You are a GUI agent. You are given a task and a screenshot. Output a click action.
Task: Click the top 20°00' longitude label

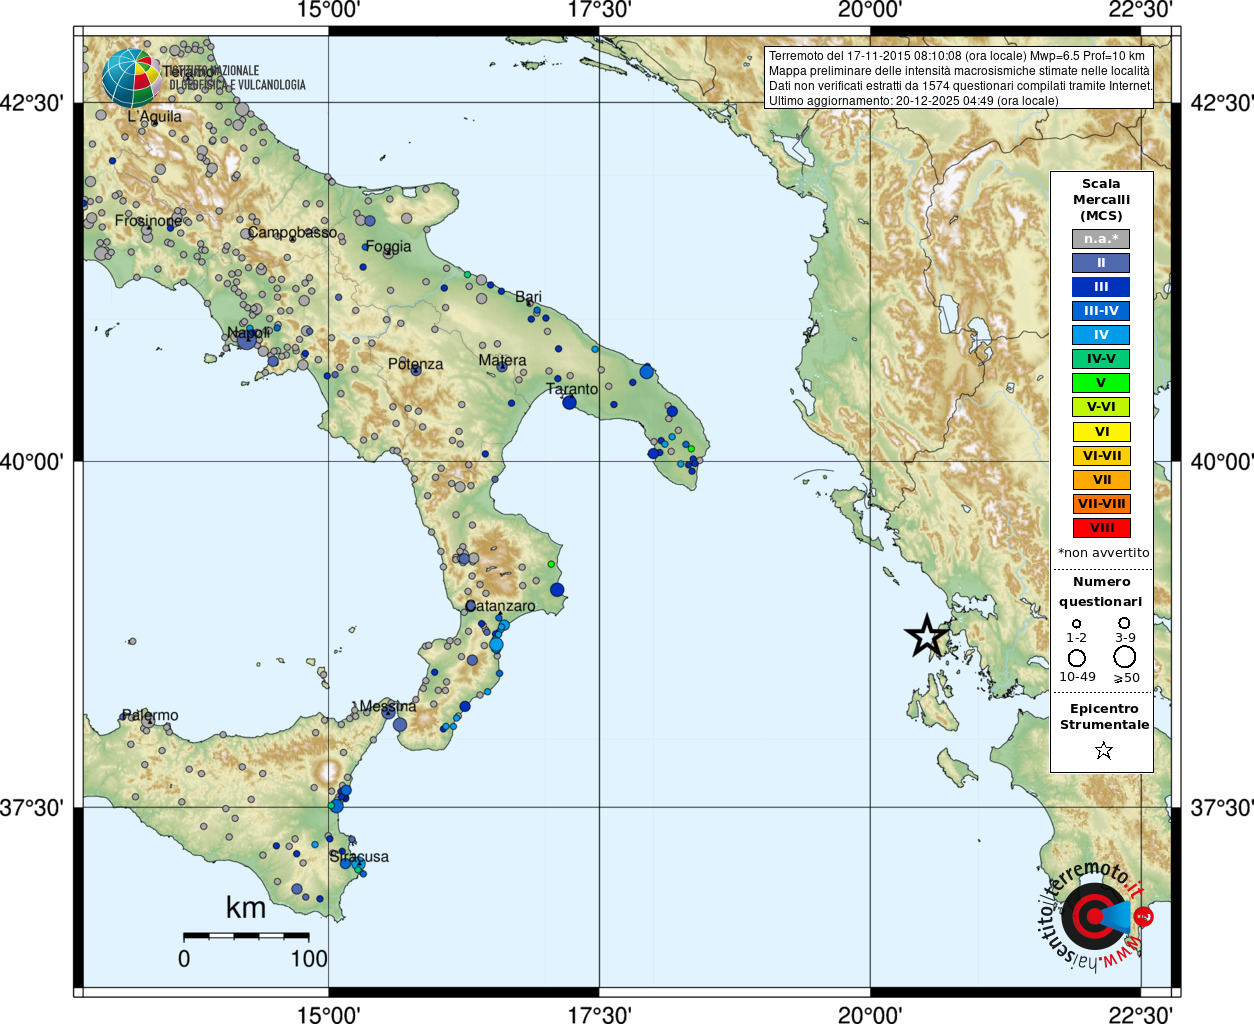click(870, 11)
